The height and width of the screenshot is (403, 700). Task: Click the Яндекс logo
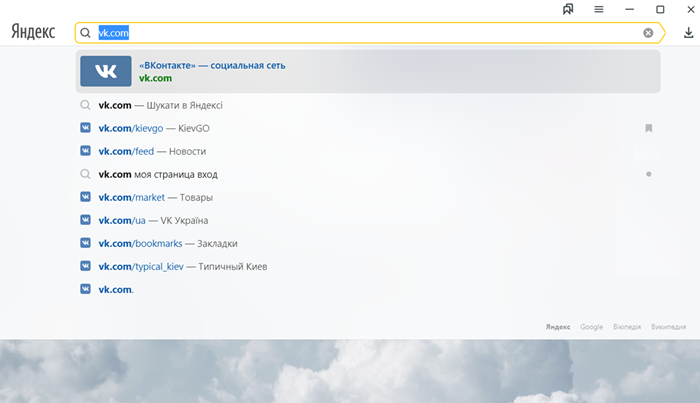(33, 32)
